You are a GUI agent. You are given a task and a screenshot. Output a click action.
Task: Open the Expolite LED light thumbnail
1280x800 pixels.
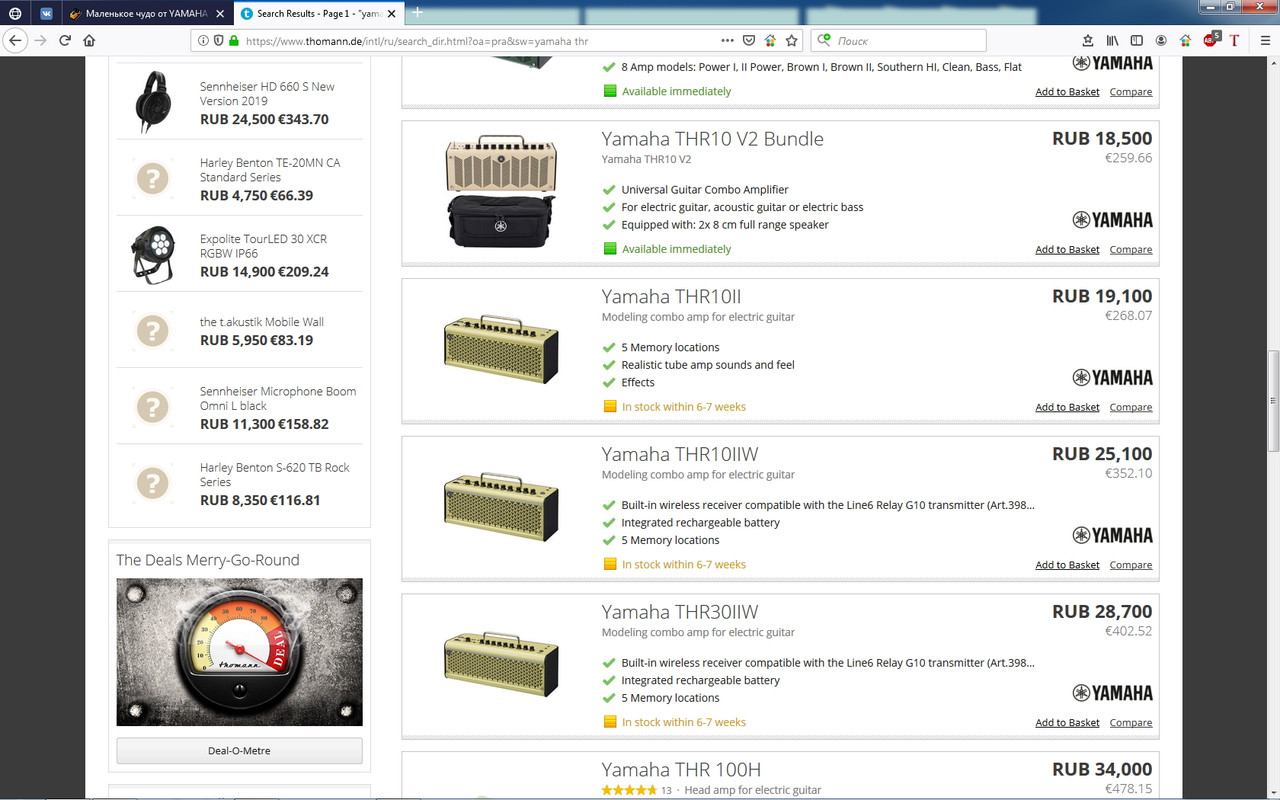click(152, 254)
